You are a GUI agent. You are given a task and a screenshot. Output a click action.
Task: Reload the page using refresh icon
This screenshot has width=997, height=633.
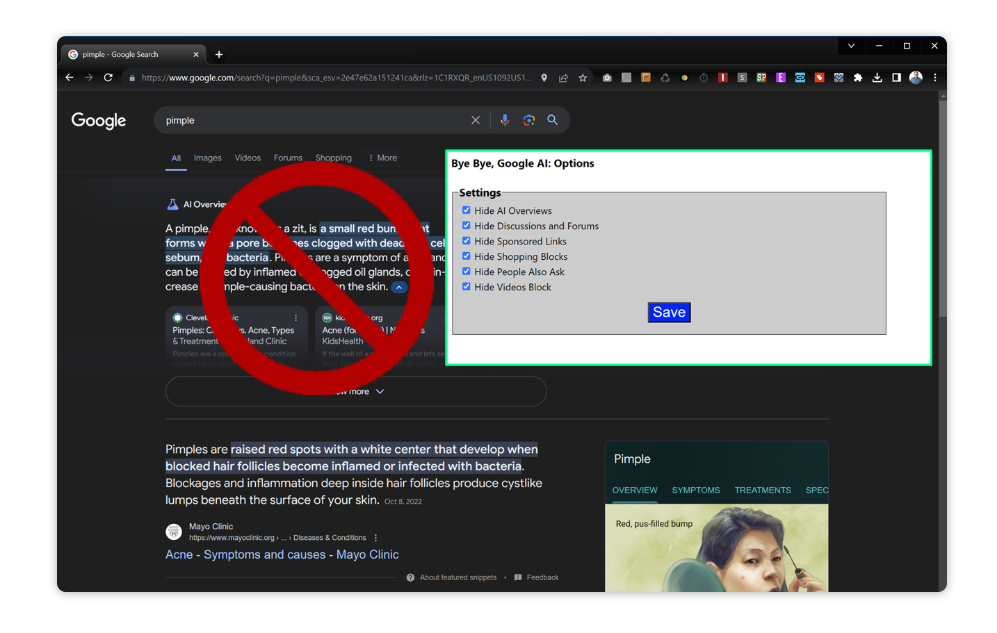tap(108, 77)
